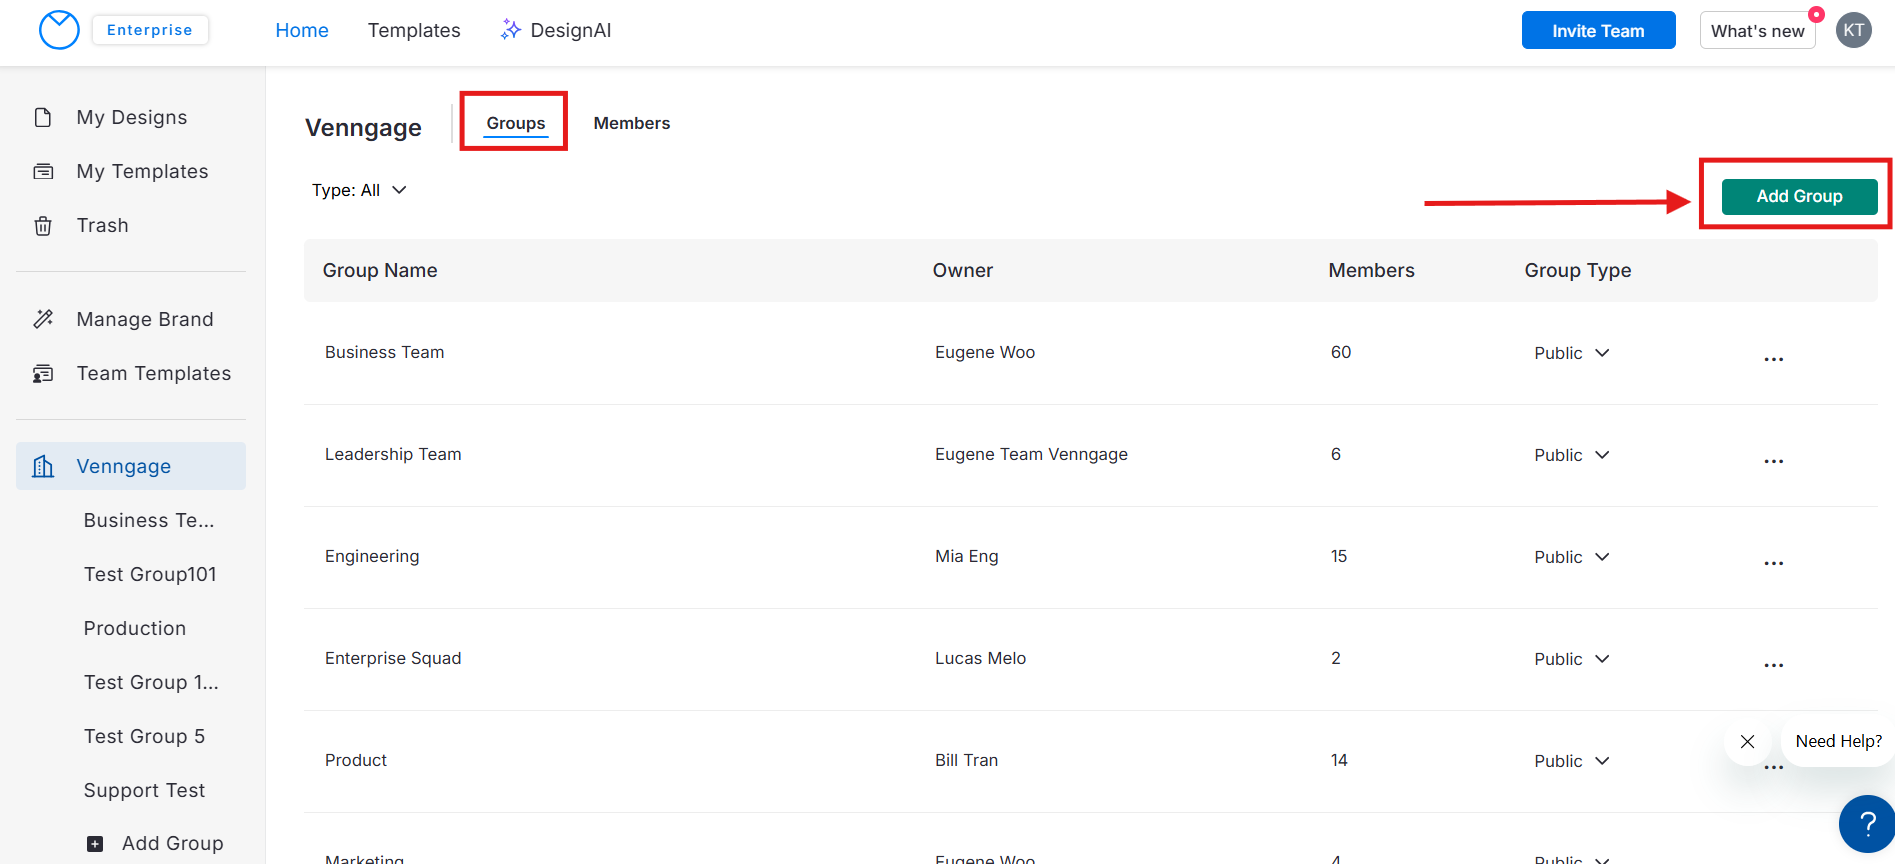Open three-dot menu for Engineering row
The height and width of the screenshot is (864, 1895).
[x=1773, y=563]
